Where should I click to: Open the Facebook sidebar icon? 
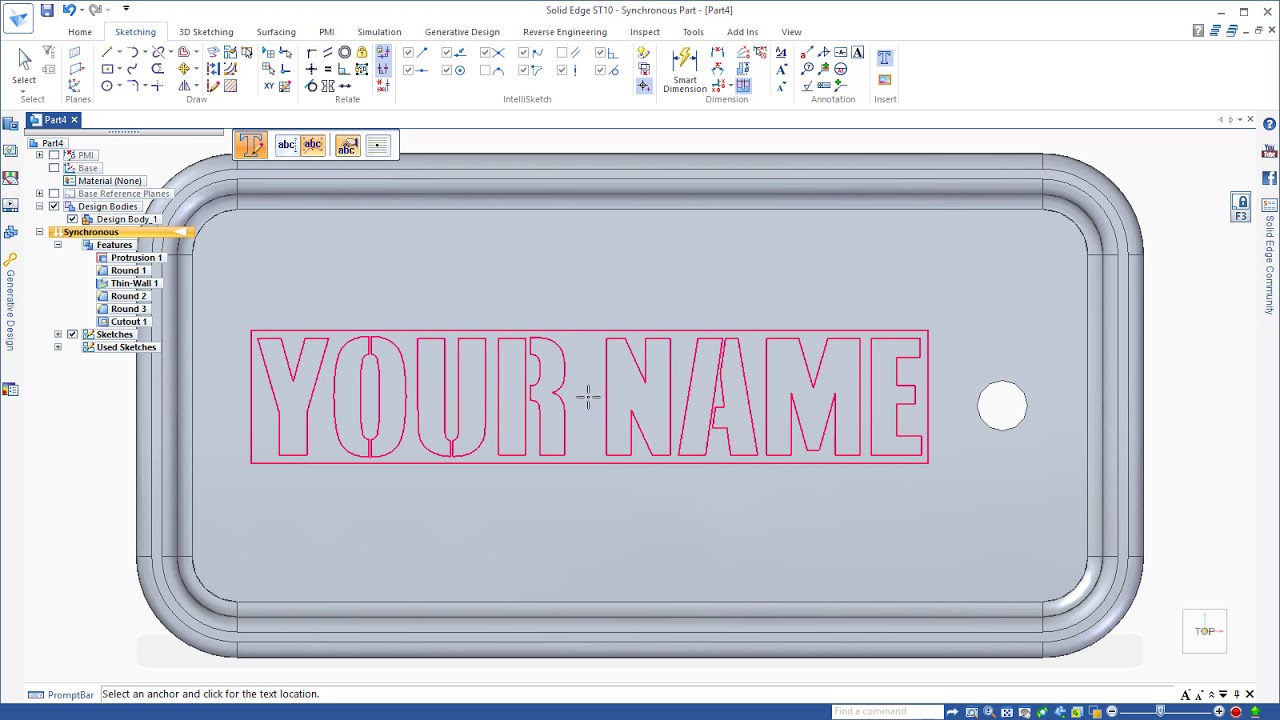1270,178
